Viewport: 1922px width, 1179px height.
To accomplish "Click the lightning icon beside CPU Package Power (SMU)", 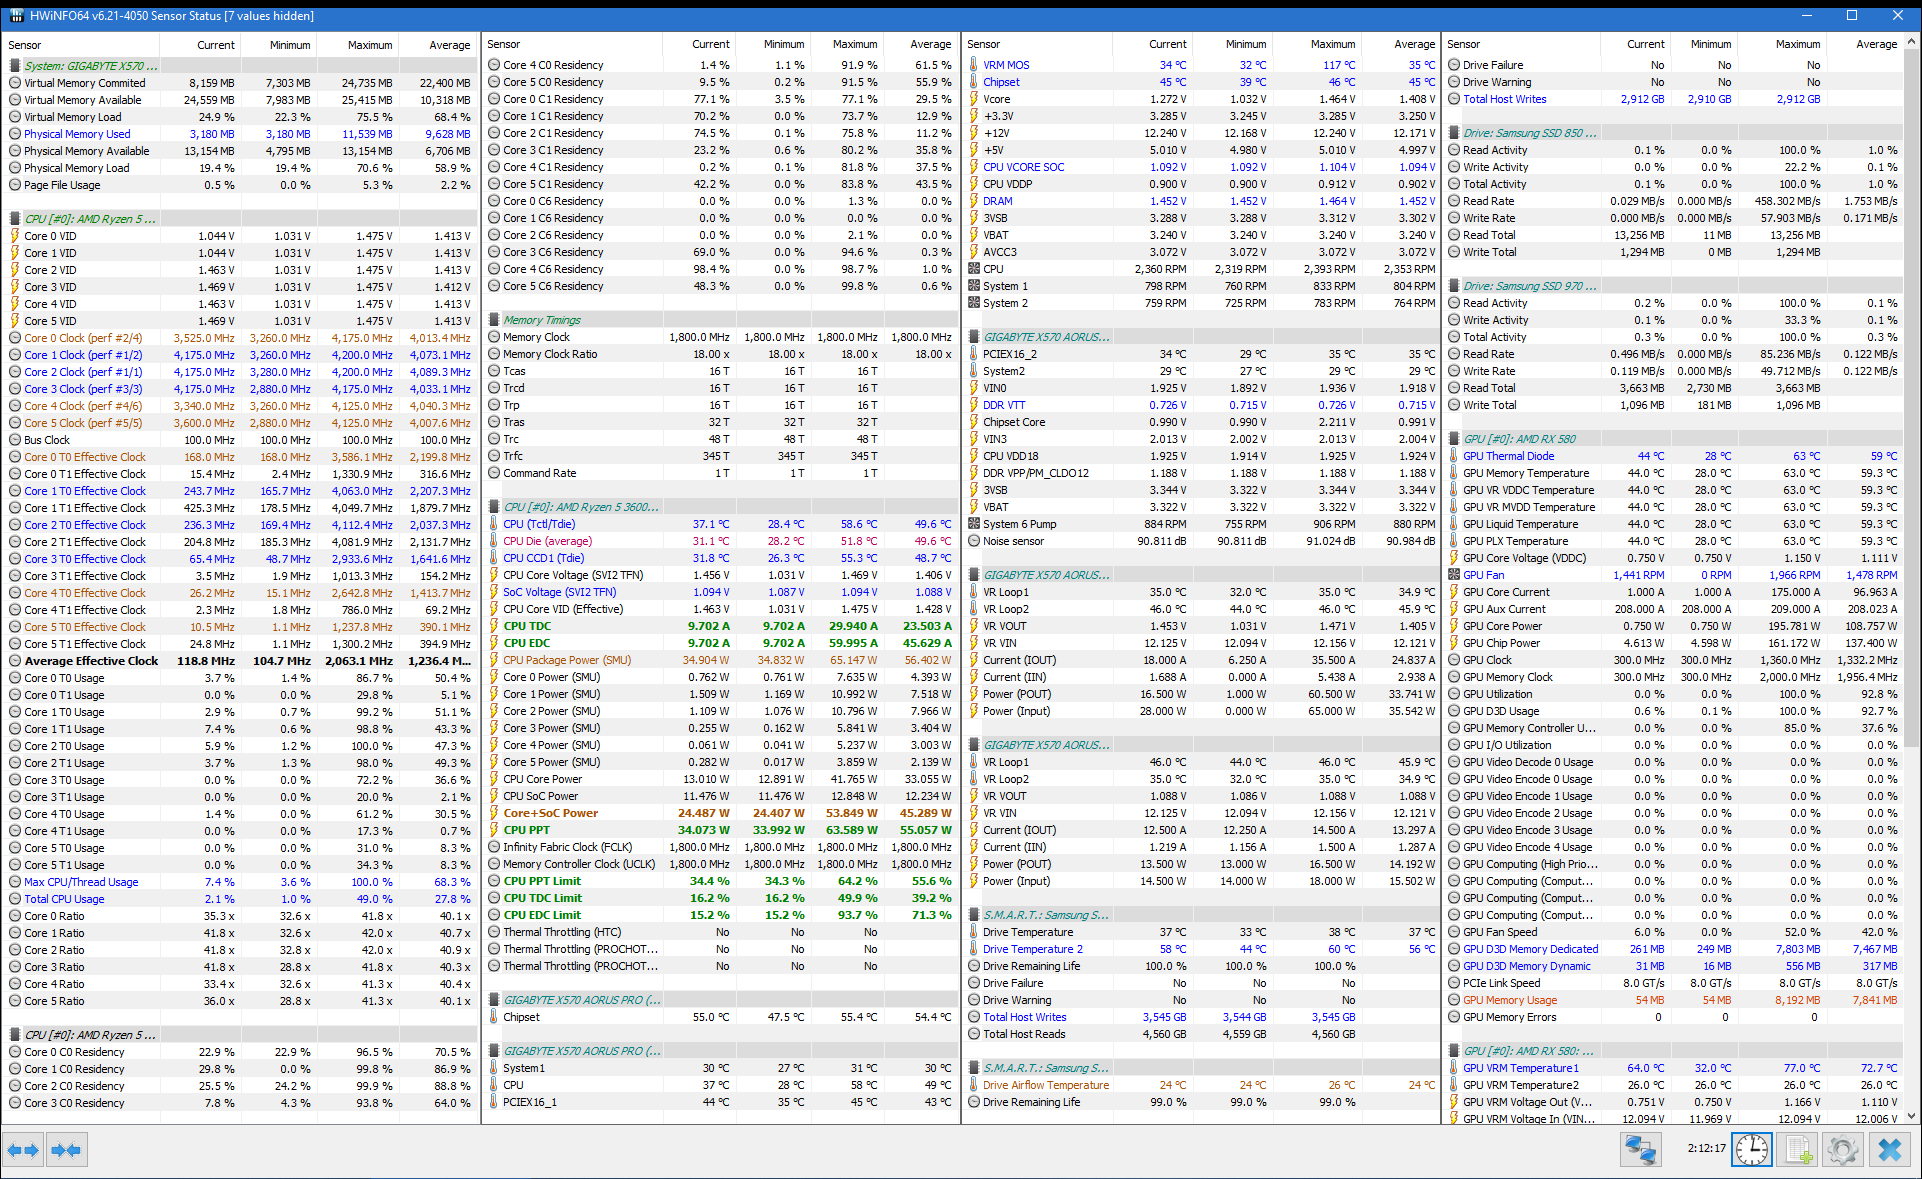I will pyautogui.click(x=494, y=660).
